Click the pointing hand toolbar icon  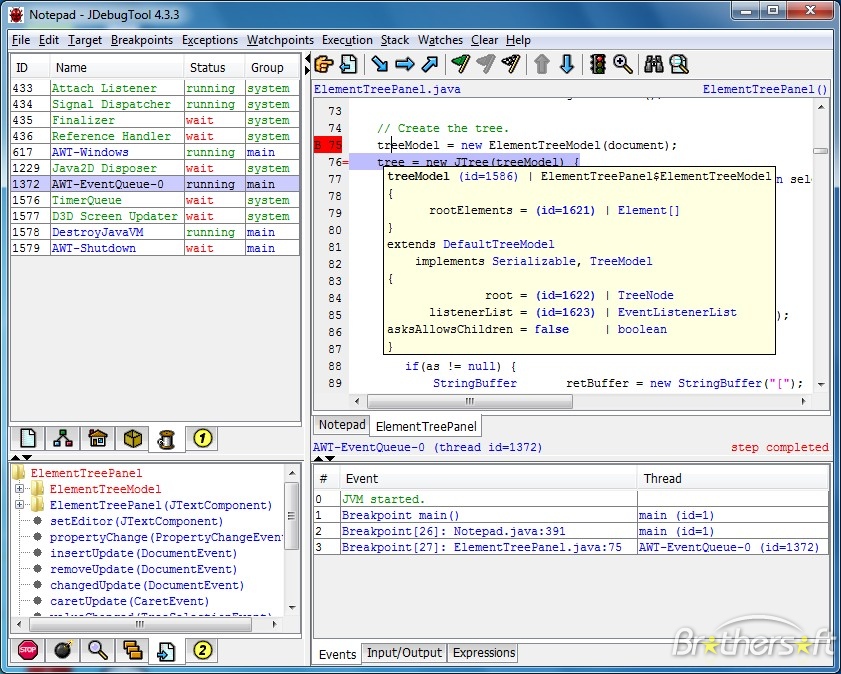[x=324, y=64]
